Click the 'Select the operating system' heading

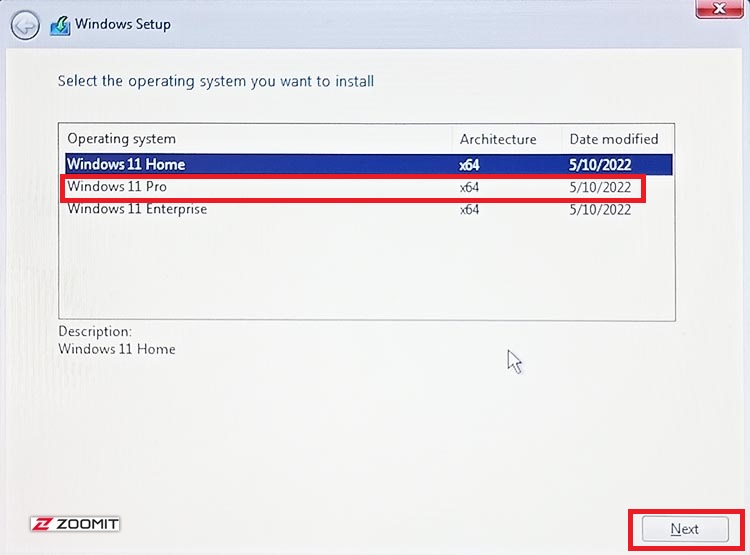pos(216,81)
